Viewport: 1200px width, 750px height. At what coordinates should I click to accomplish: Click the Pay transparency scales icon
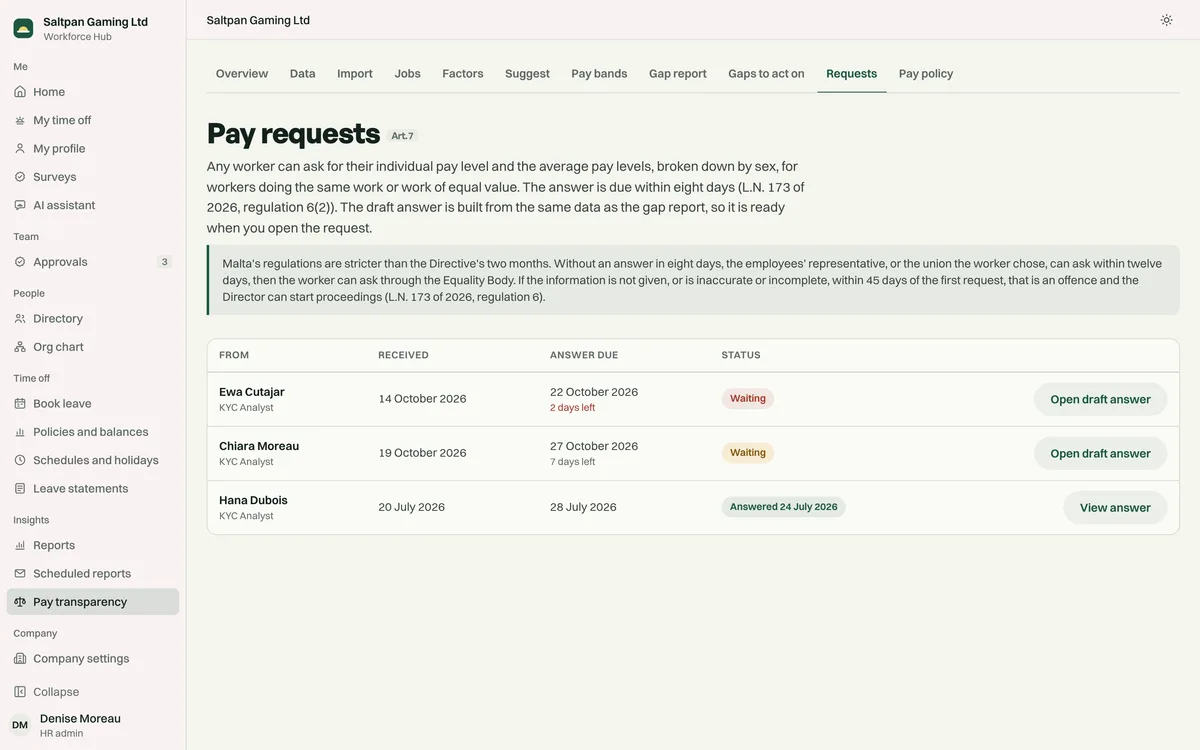[x=20, y=602]
